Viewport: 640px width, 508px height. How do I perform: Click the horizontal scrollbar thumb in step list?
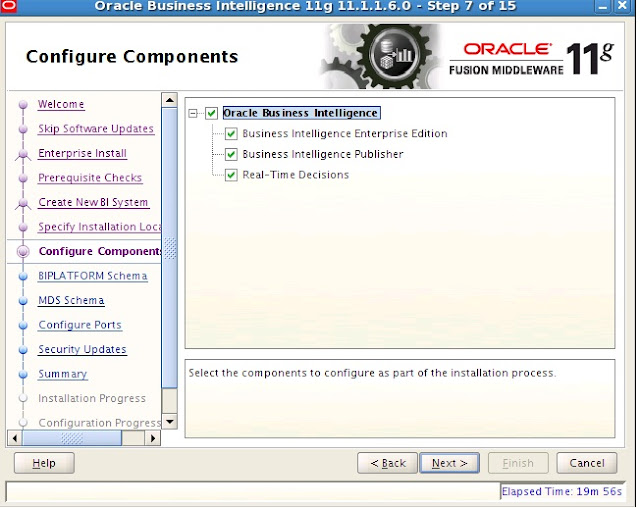pos(72,439)
